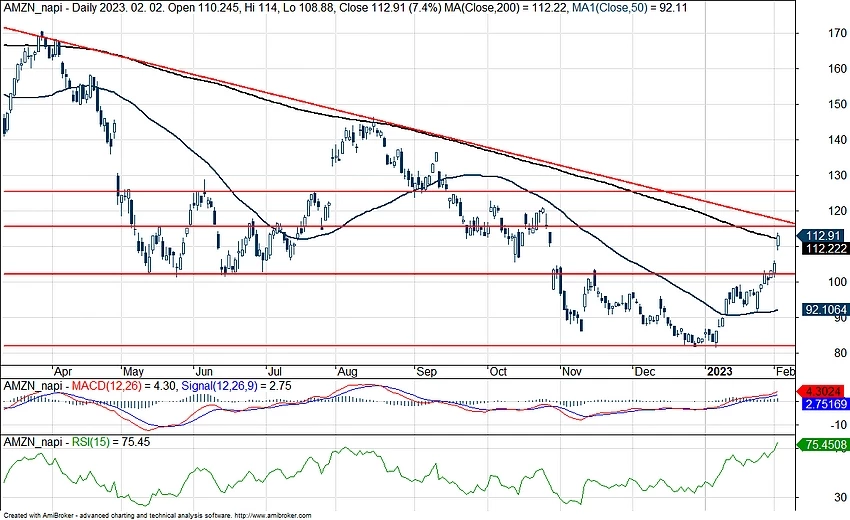Click the latest candlestick near 112.91
This screenshot has height=520, width=850.
pyautogui.click(x=778, y=241)
